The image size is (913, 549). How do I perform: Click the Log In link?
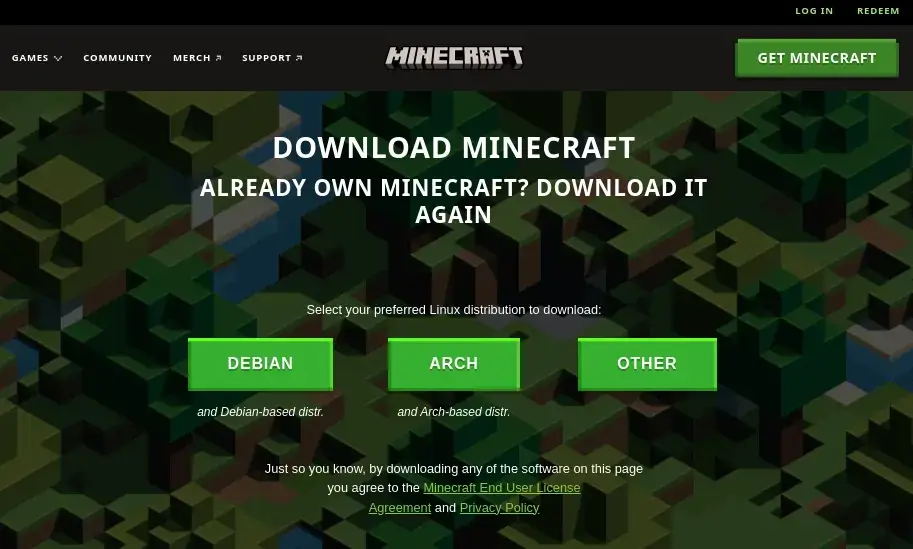click(x=814, y=10)
